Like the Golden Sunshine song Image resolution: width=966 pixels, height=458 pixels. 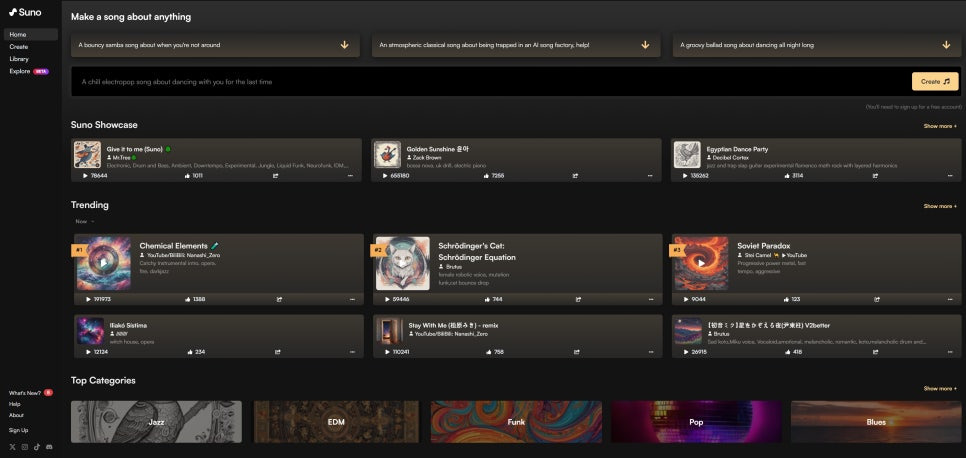(x=486, y=176)
